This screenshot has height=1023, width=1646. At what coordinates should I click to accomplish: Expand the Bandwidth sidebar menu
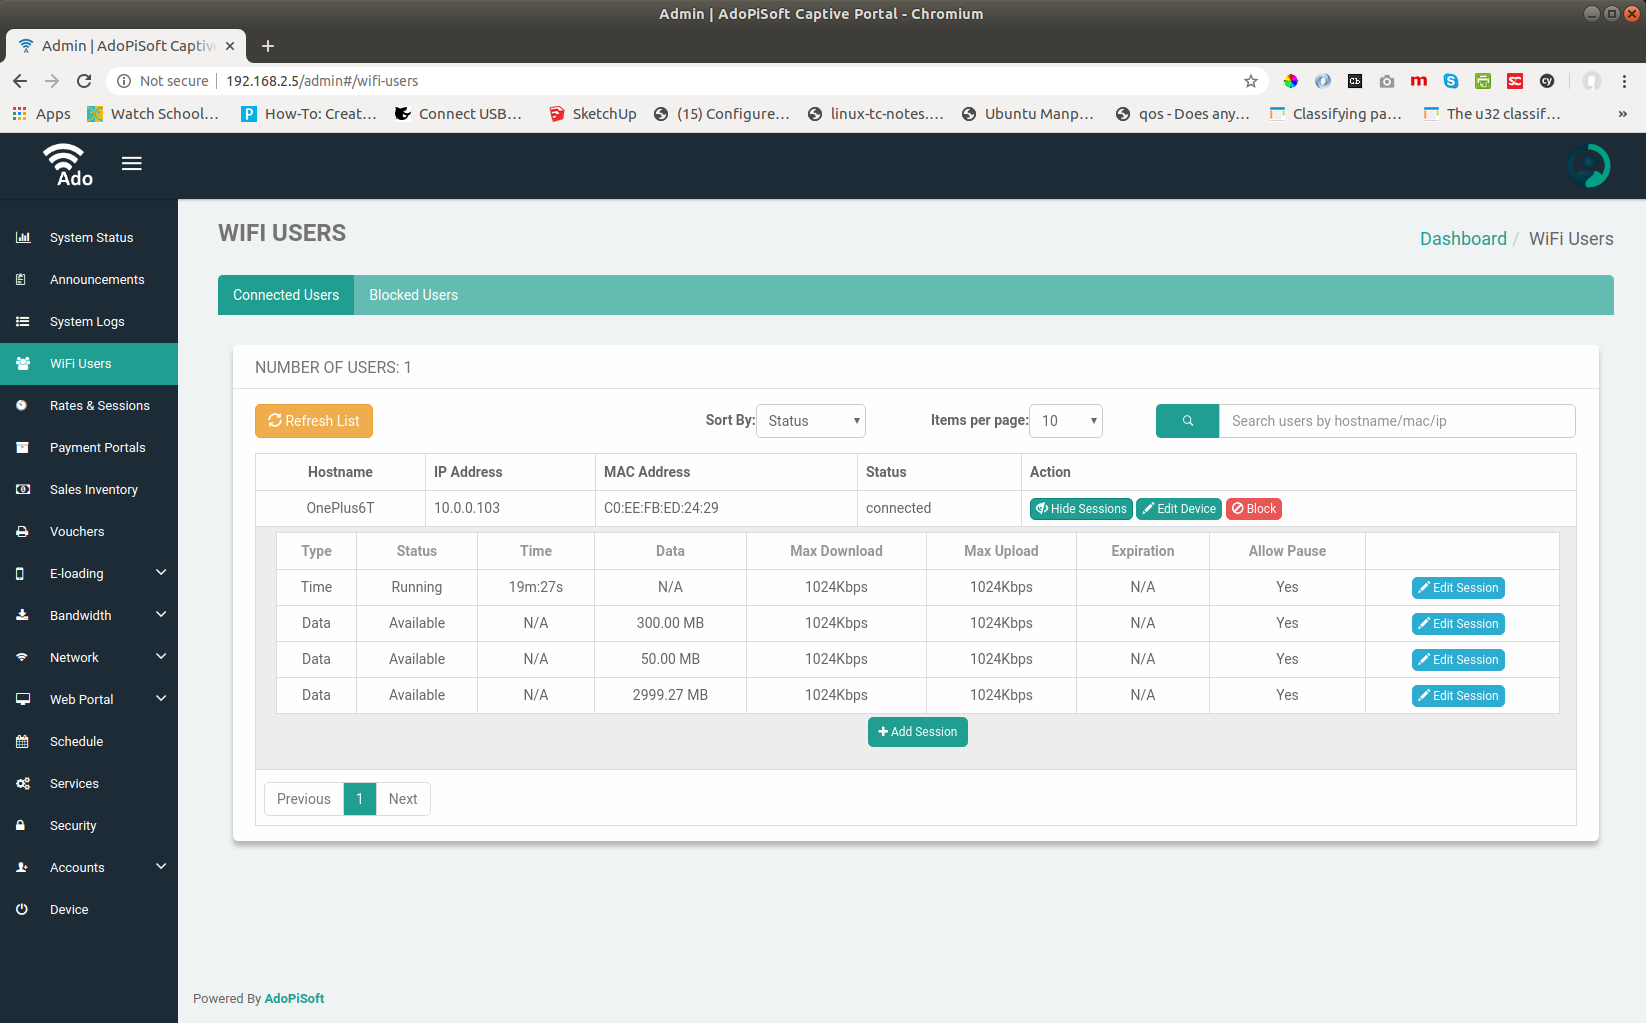(89, 616)
